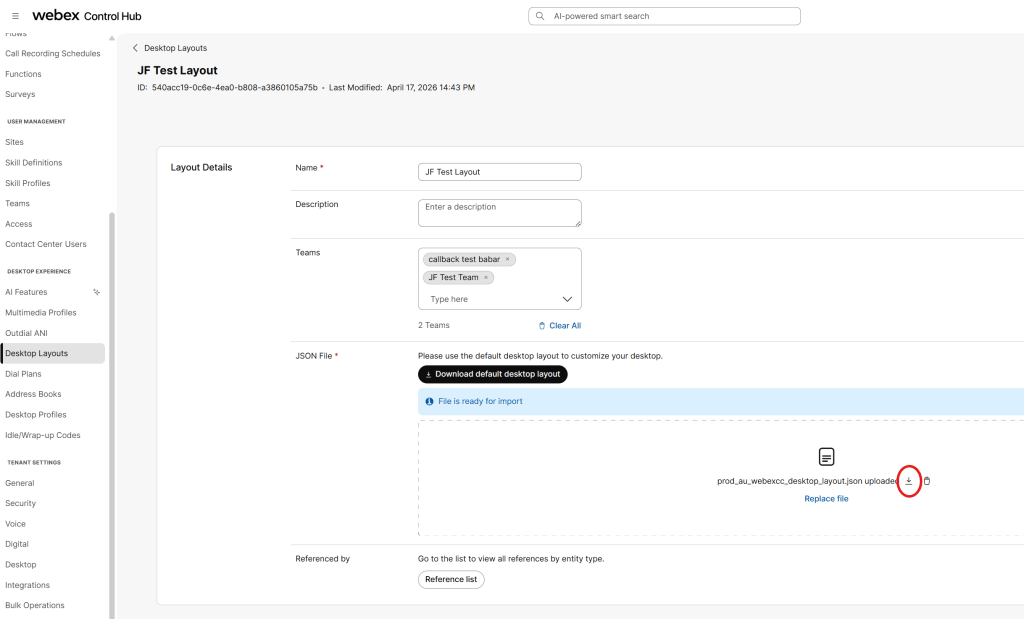Delete the uploaded JSON file
The image size is (1024, 619).
[927, 481]
